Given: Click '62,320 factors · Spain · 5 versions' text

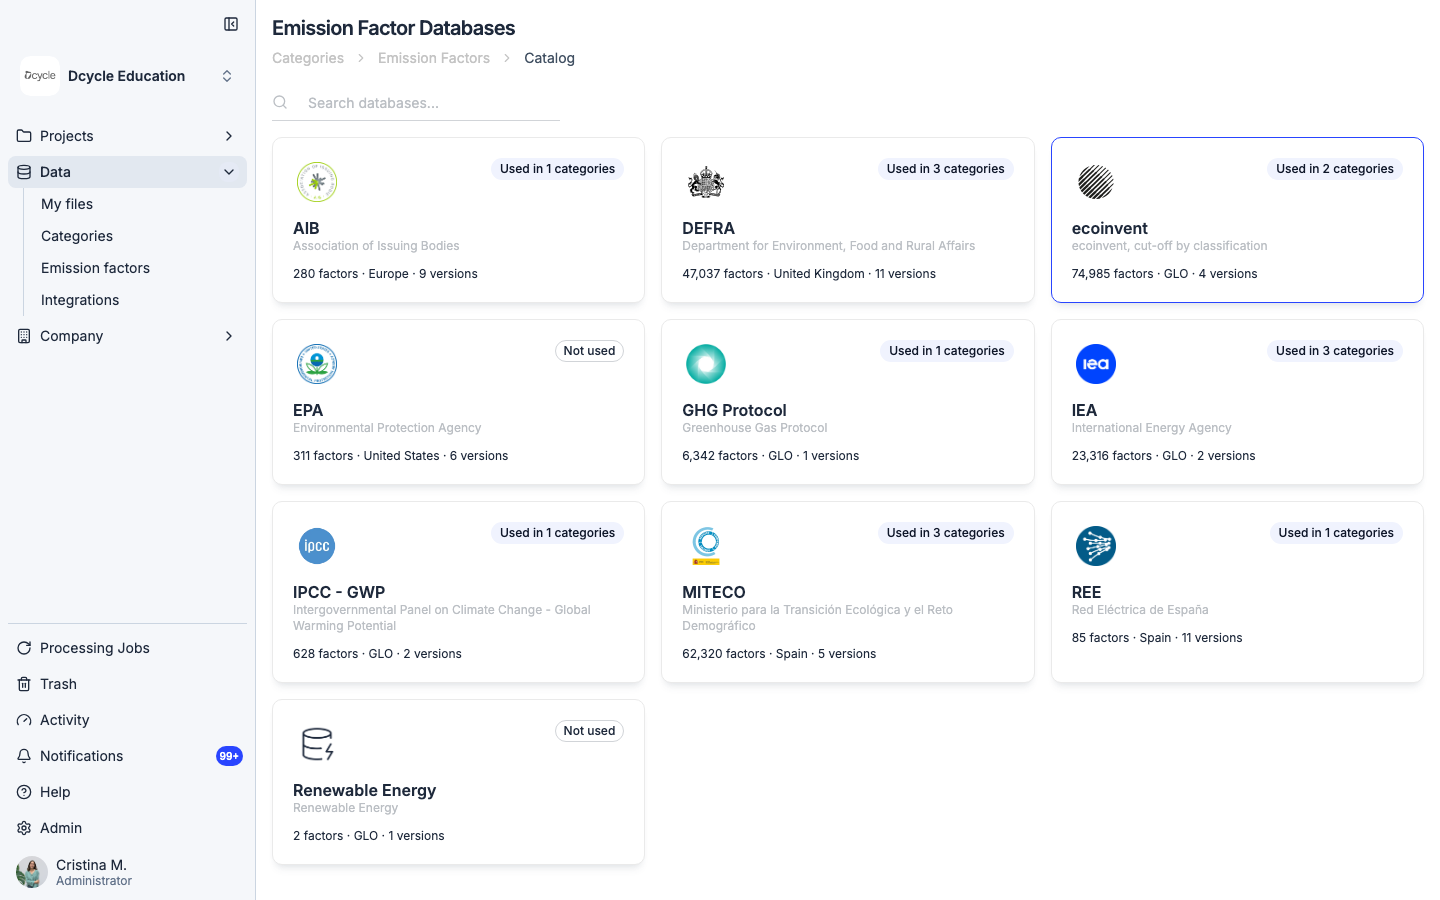Looking at the screenshot, I should 779,654.
